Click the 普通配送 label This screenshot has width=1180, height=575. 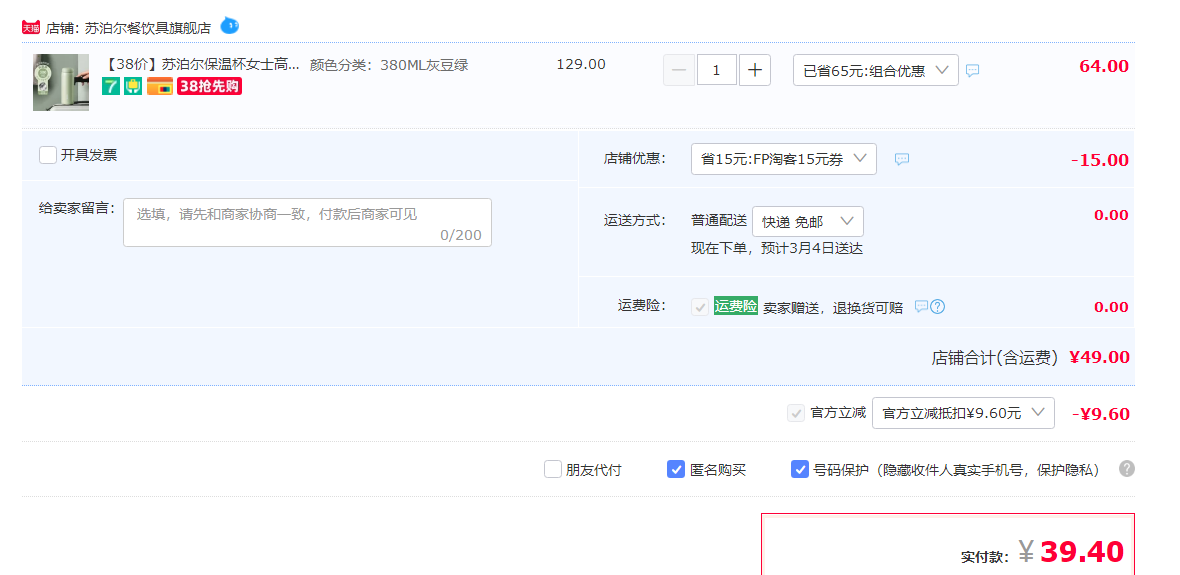coord(719,221)
